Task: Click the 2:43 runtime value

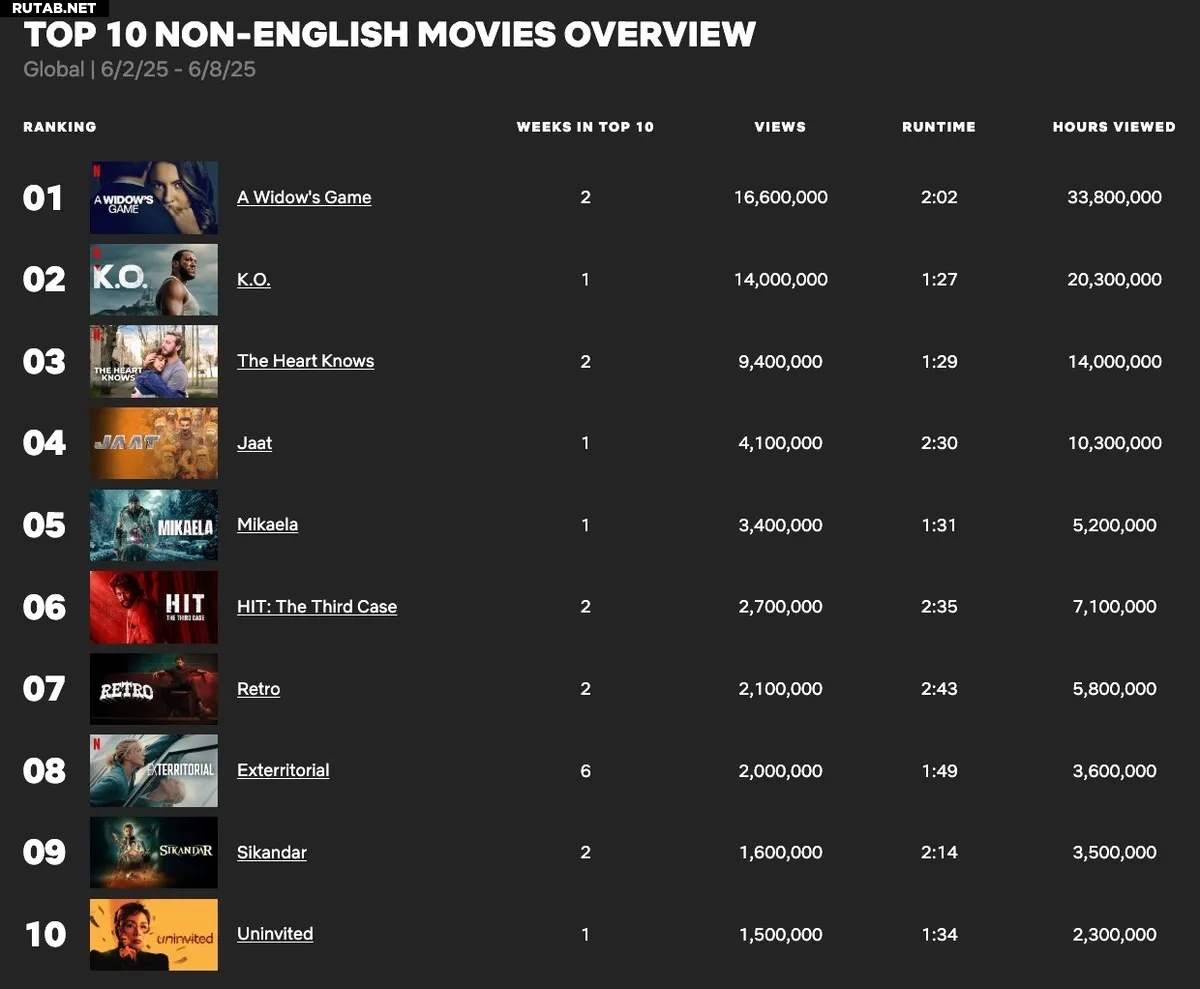Action: click(939, 688)
